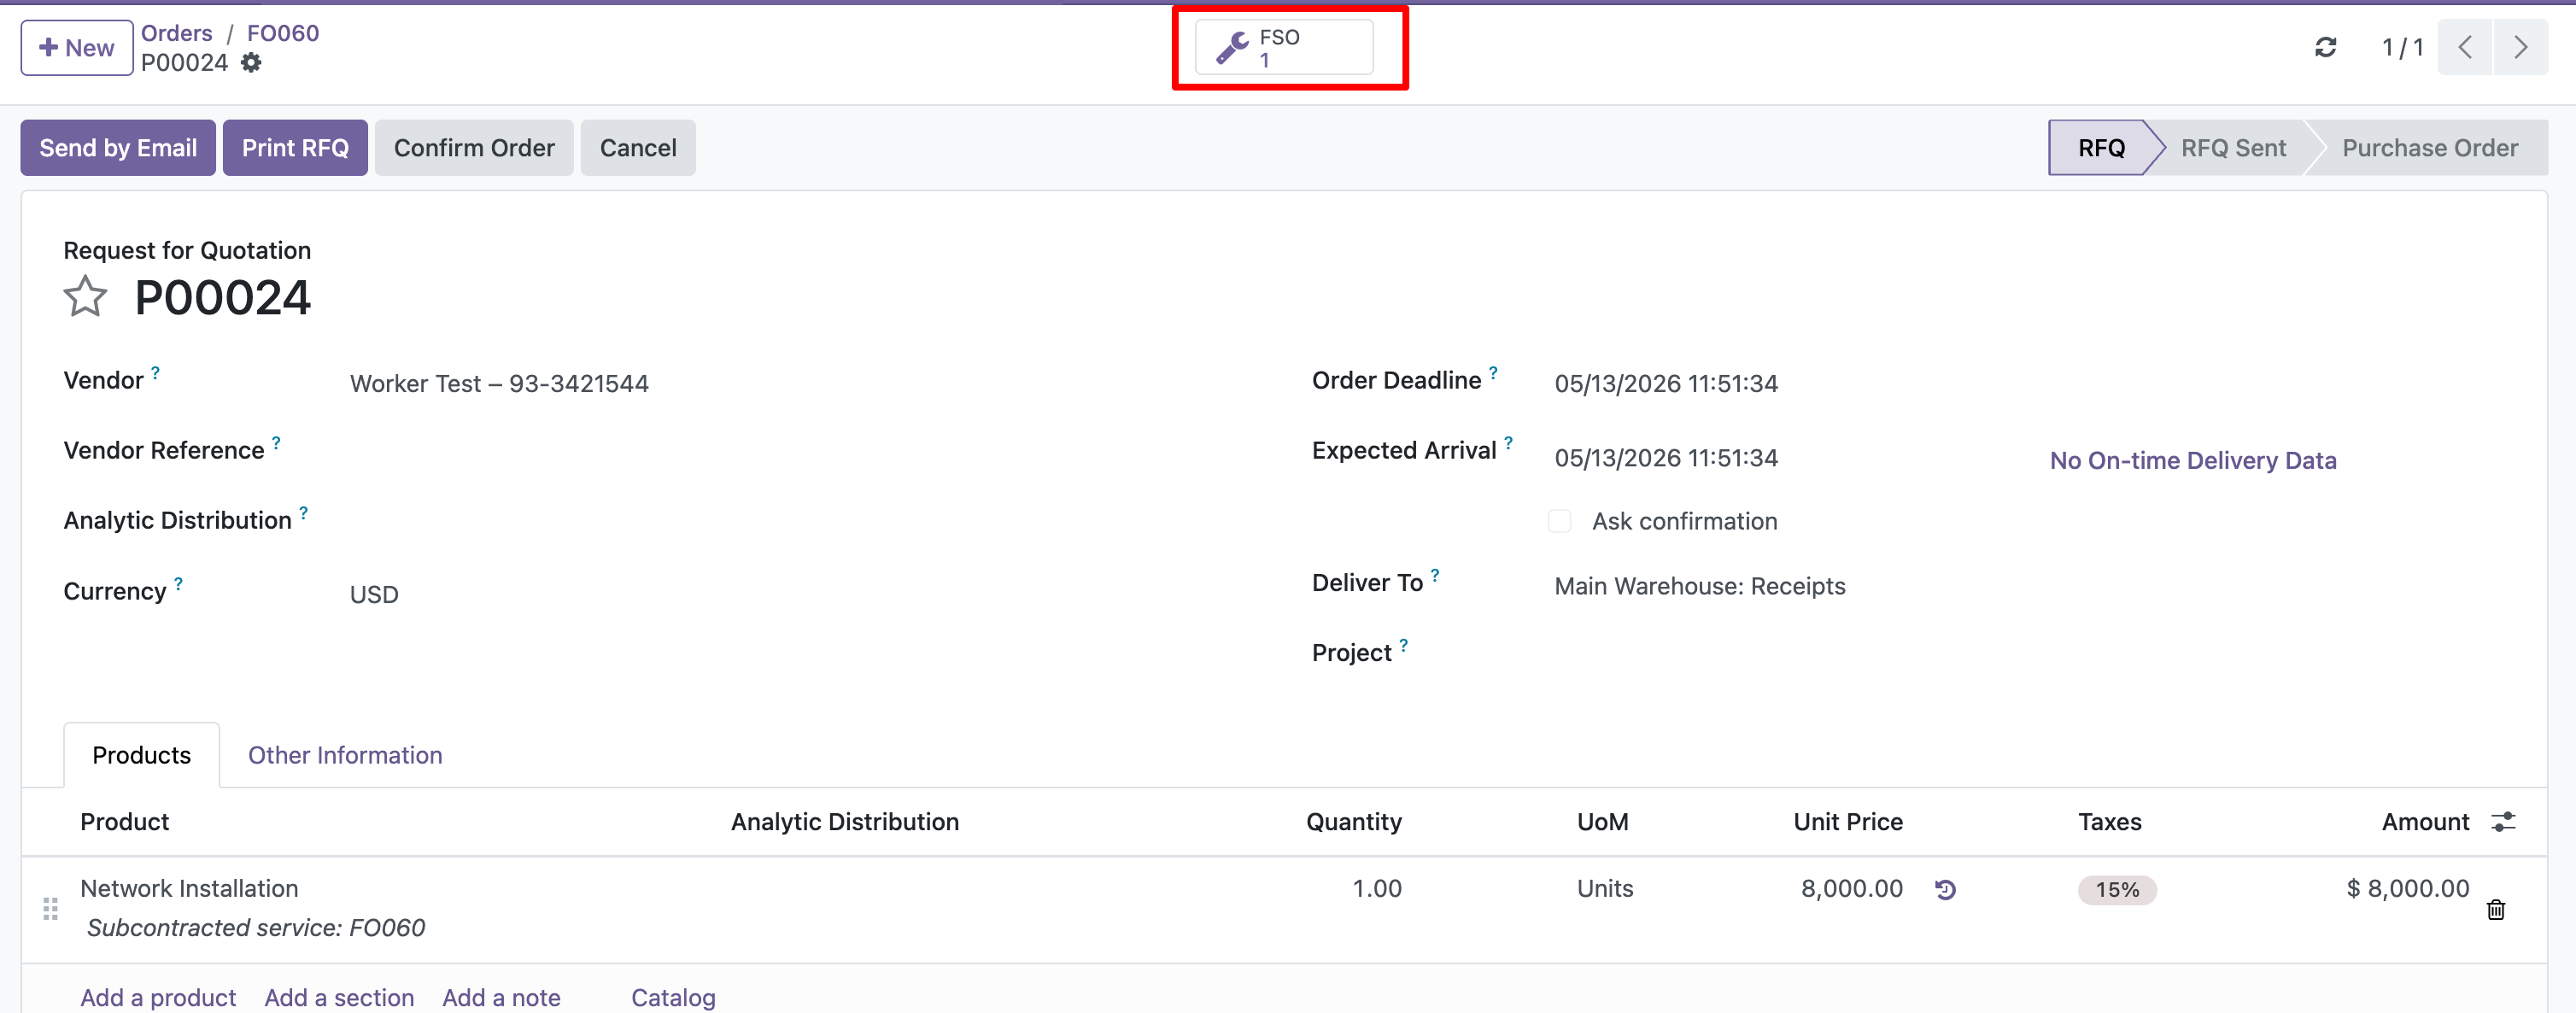
Task: Click the reload record icon
Action: tap(2325, 47)
